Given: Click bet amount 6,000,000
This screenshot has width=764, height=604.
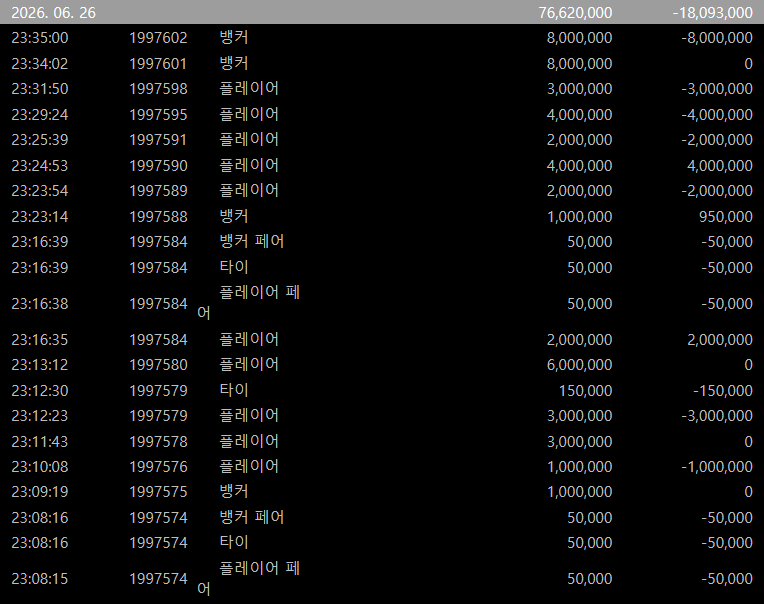Looking at the screenshot, I should [579, 365].
